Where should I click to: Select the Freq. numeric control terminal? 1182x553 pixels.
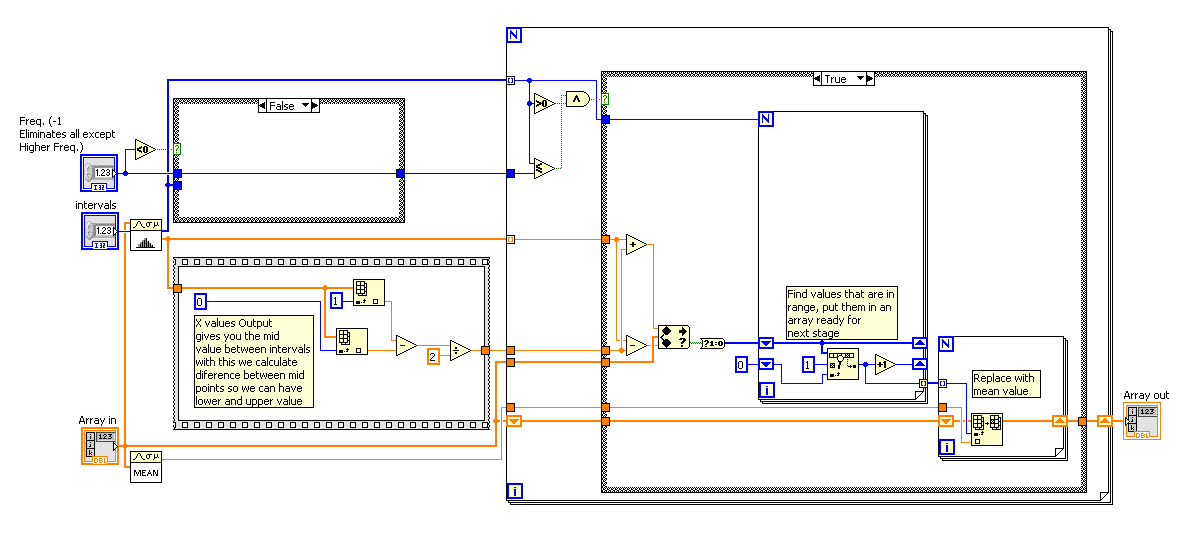100,174
